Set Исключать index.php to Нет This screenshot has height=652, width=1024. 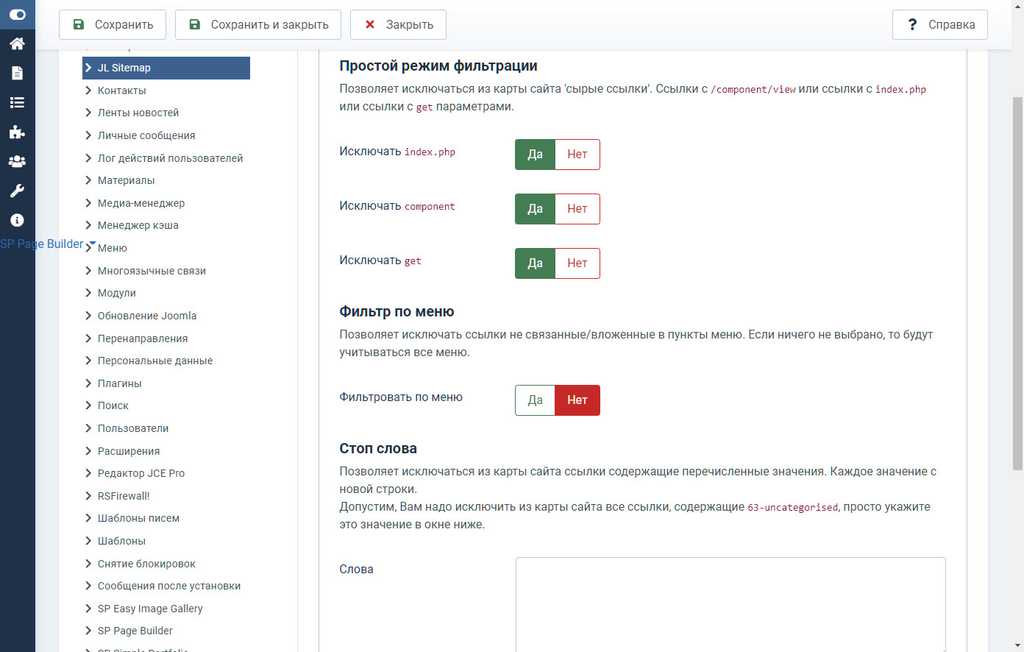[577, 154]
